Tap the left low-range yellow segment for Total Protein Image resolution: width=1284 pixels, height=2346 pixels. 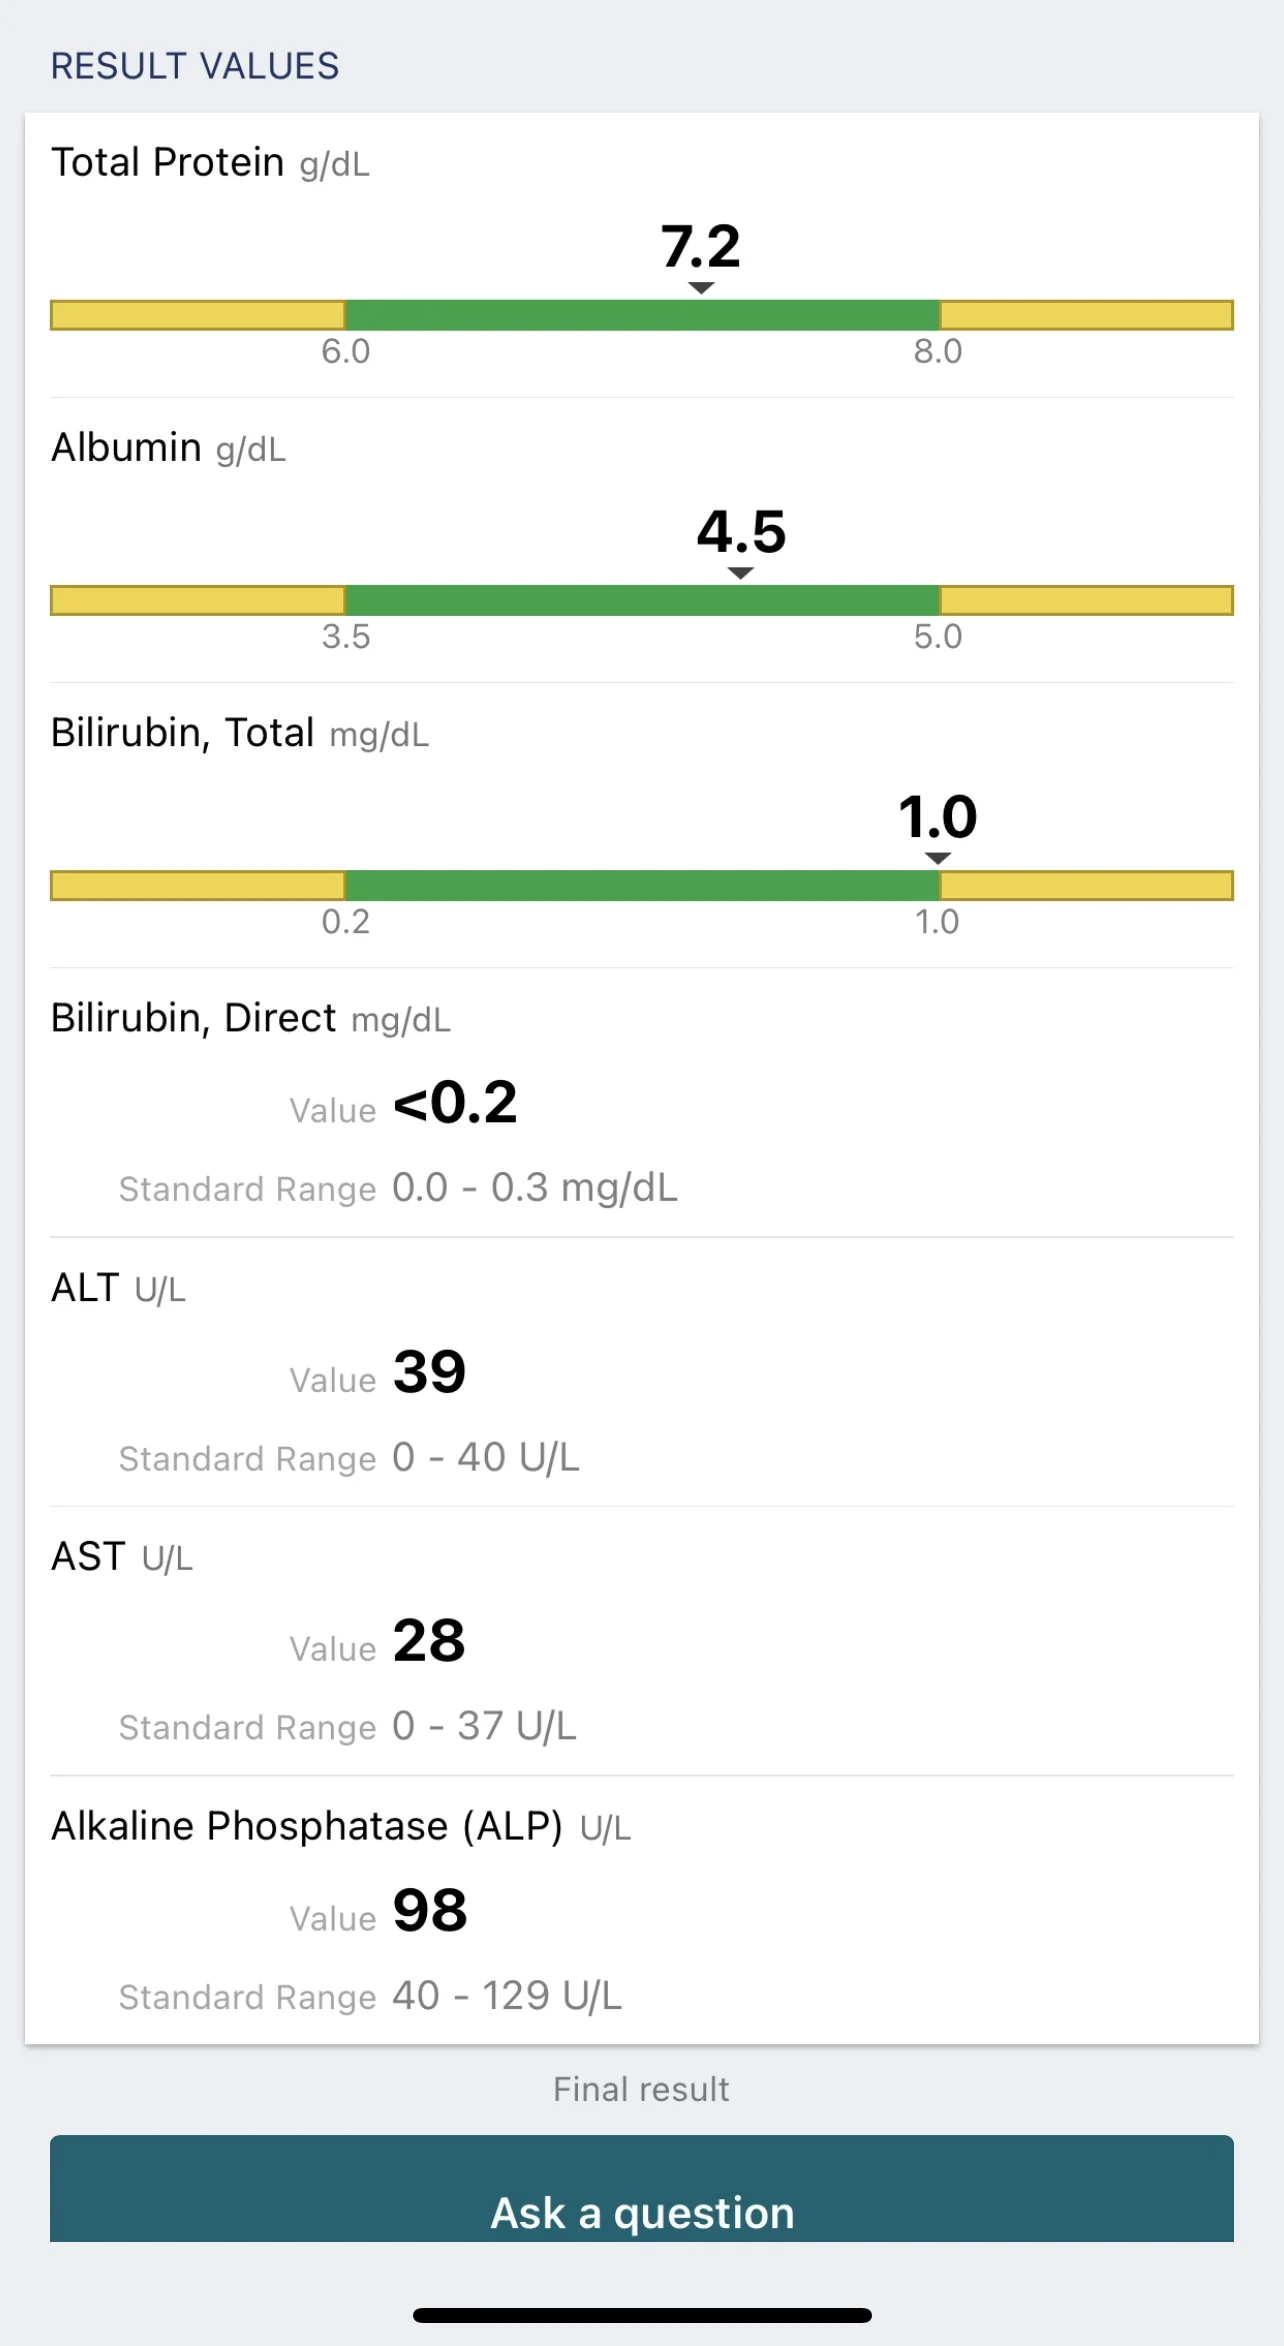click(198, 315)
